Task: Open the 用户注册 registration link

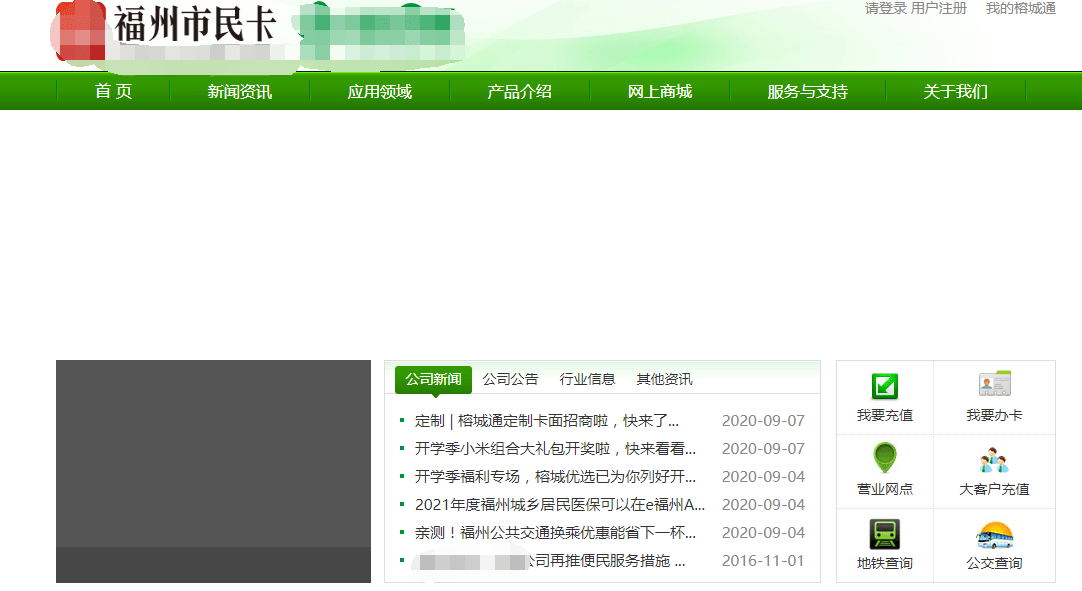Action: tap(938, 9)
